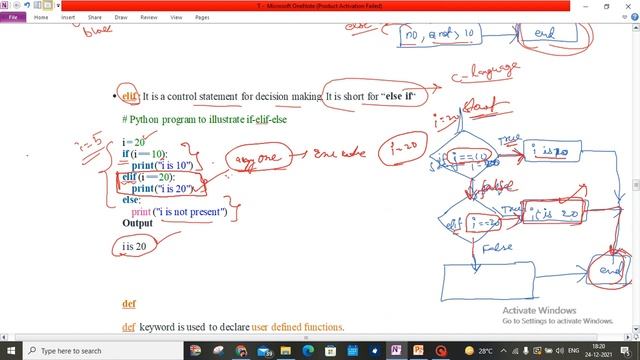Select the Review ribbon tab
This screenshot has height=360, width=640.
coord(149,17)
